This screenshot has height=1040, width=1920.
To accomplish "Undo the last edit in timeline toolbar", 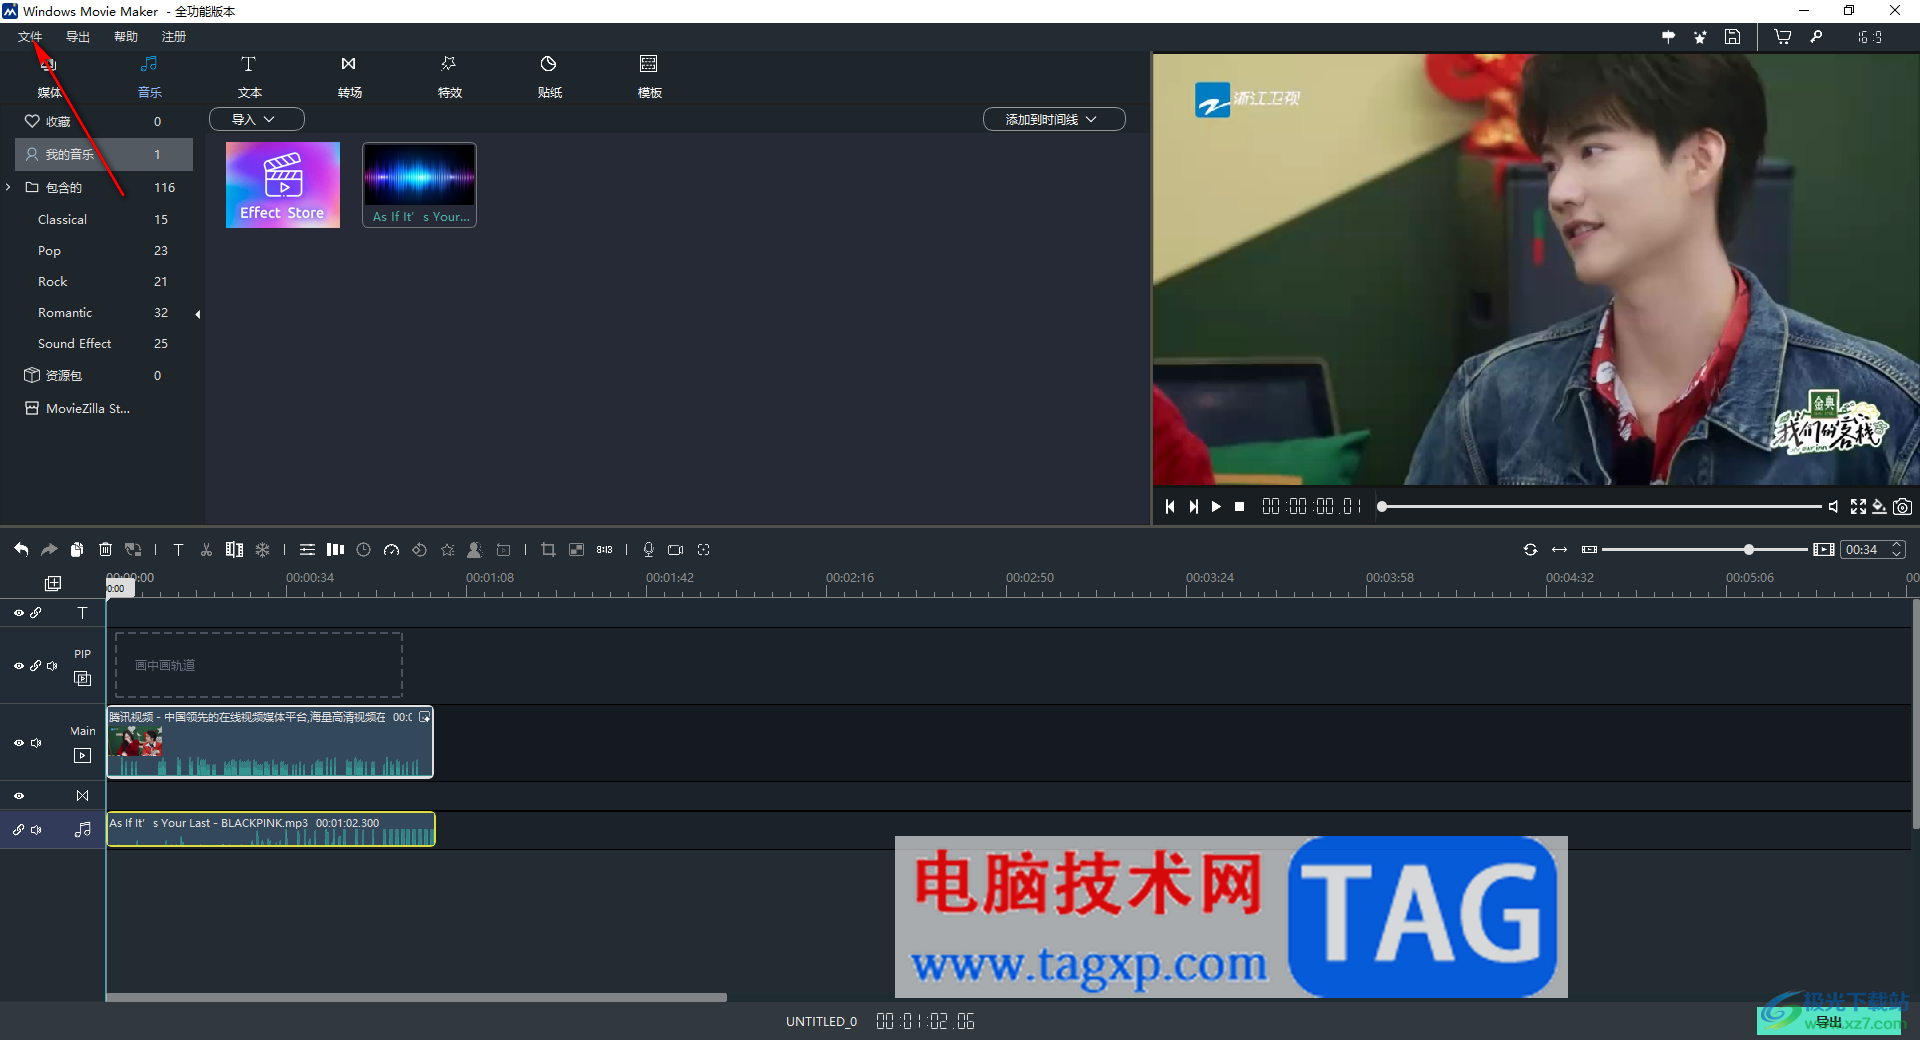I will [x=21, y=549].
